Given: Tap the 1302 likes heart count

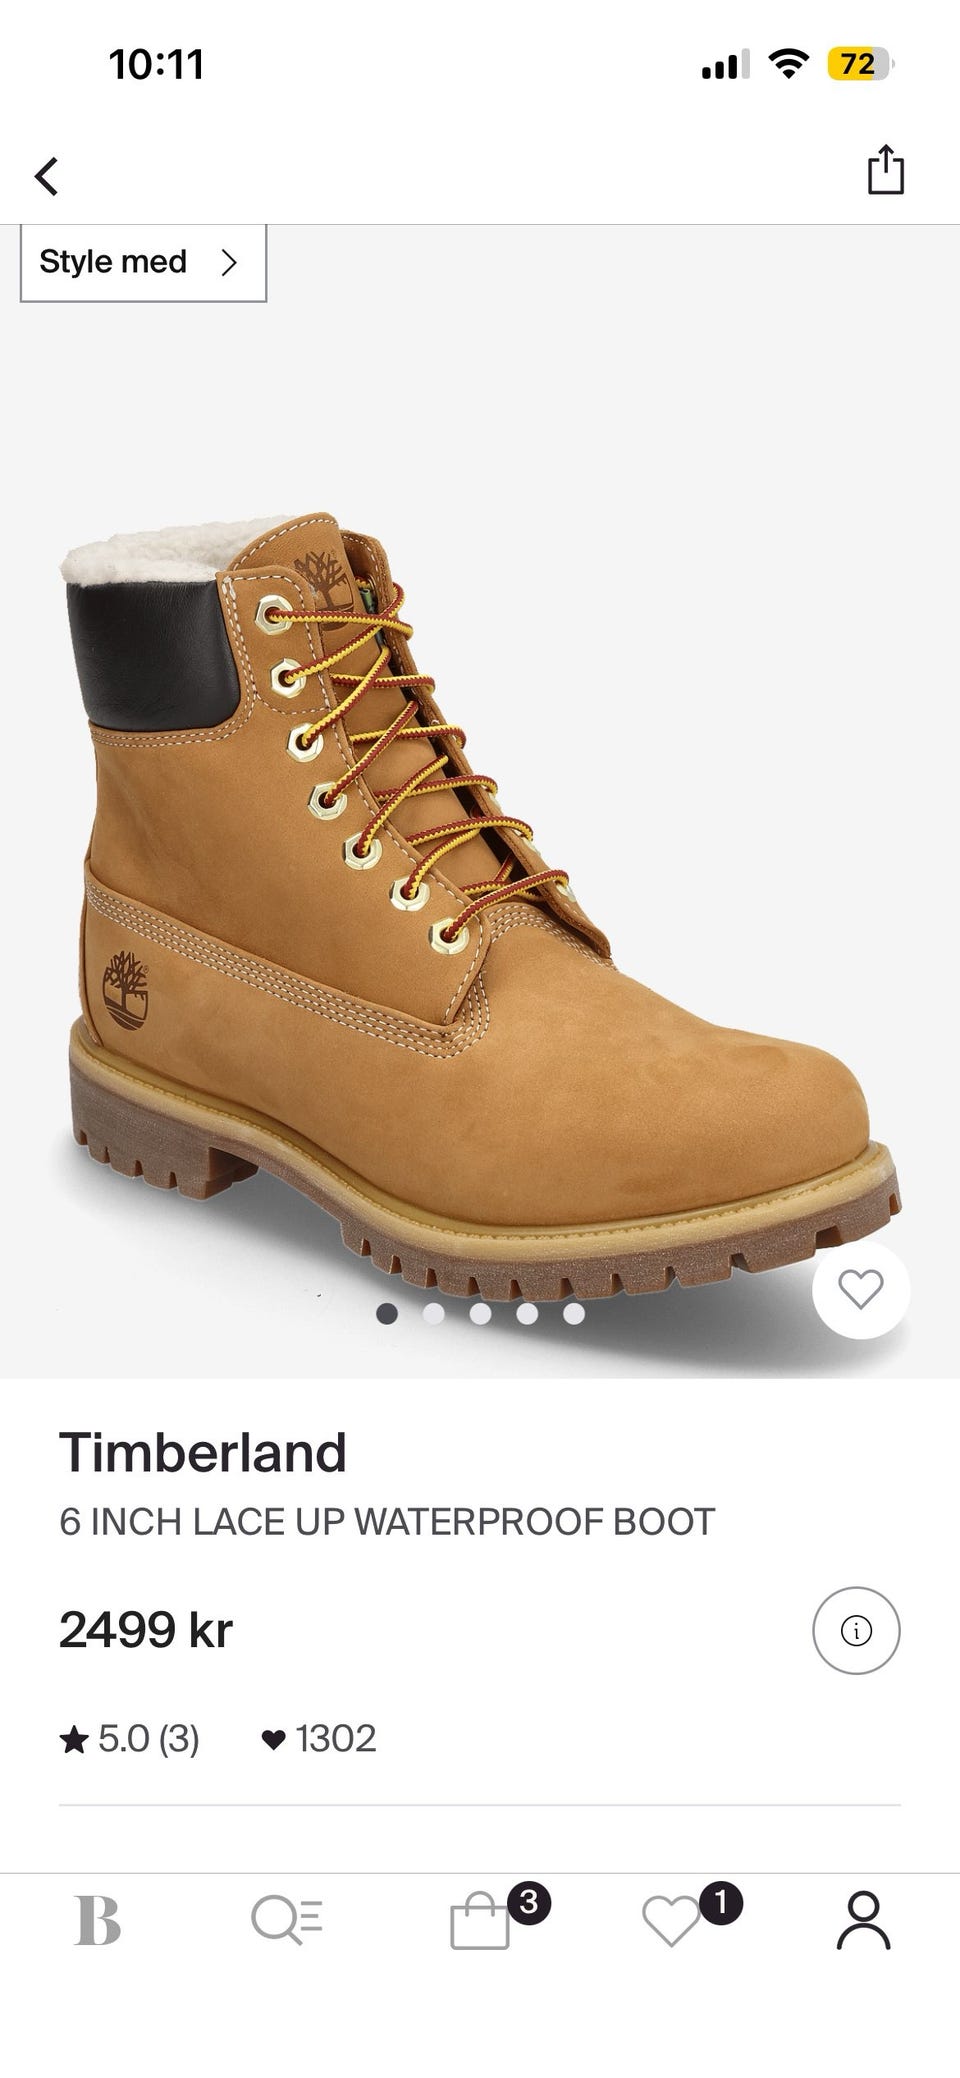Looking at the screenshot, I should (x=318, y=1739).
